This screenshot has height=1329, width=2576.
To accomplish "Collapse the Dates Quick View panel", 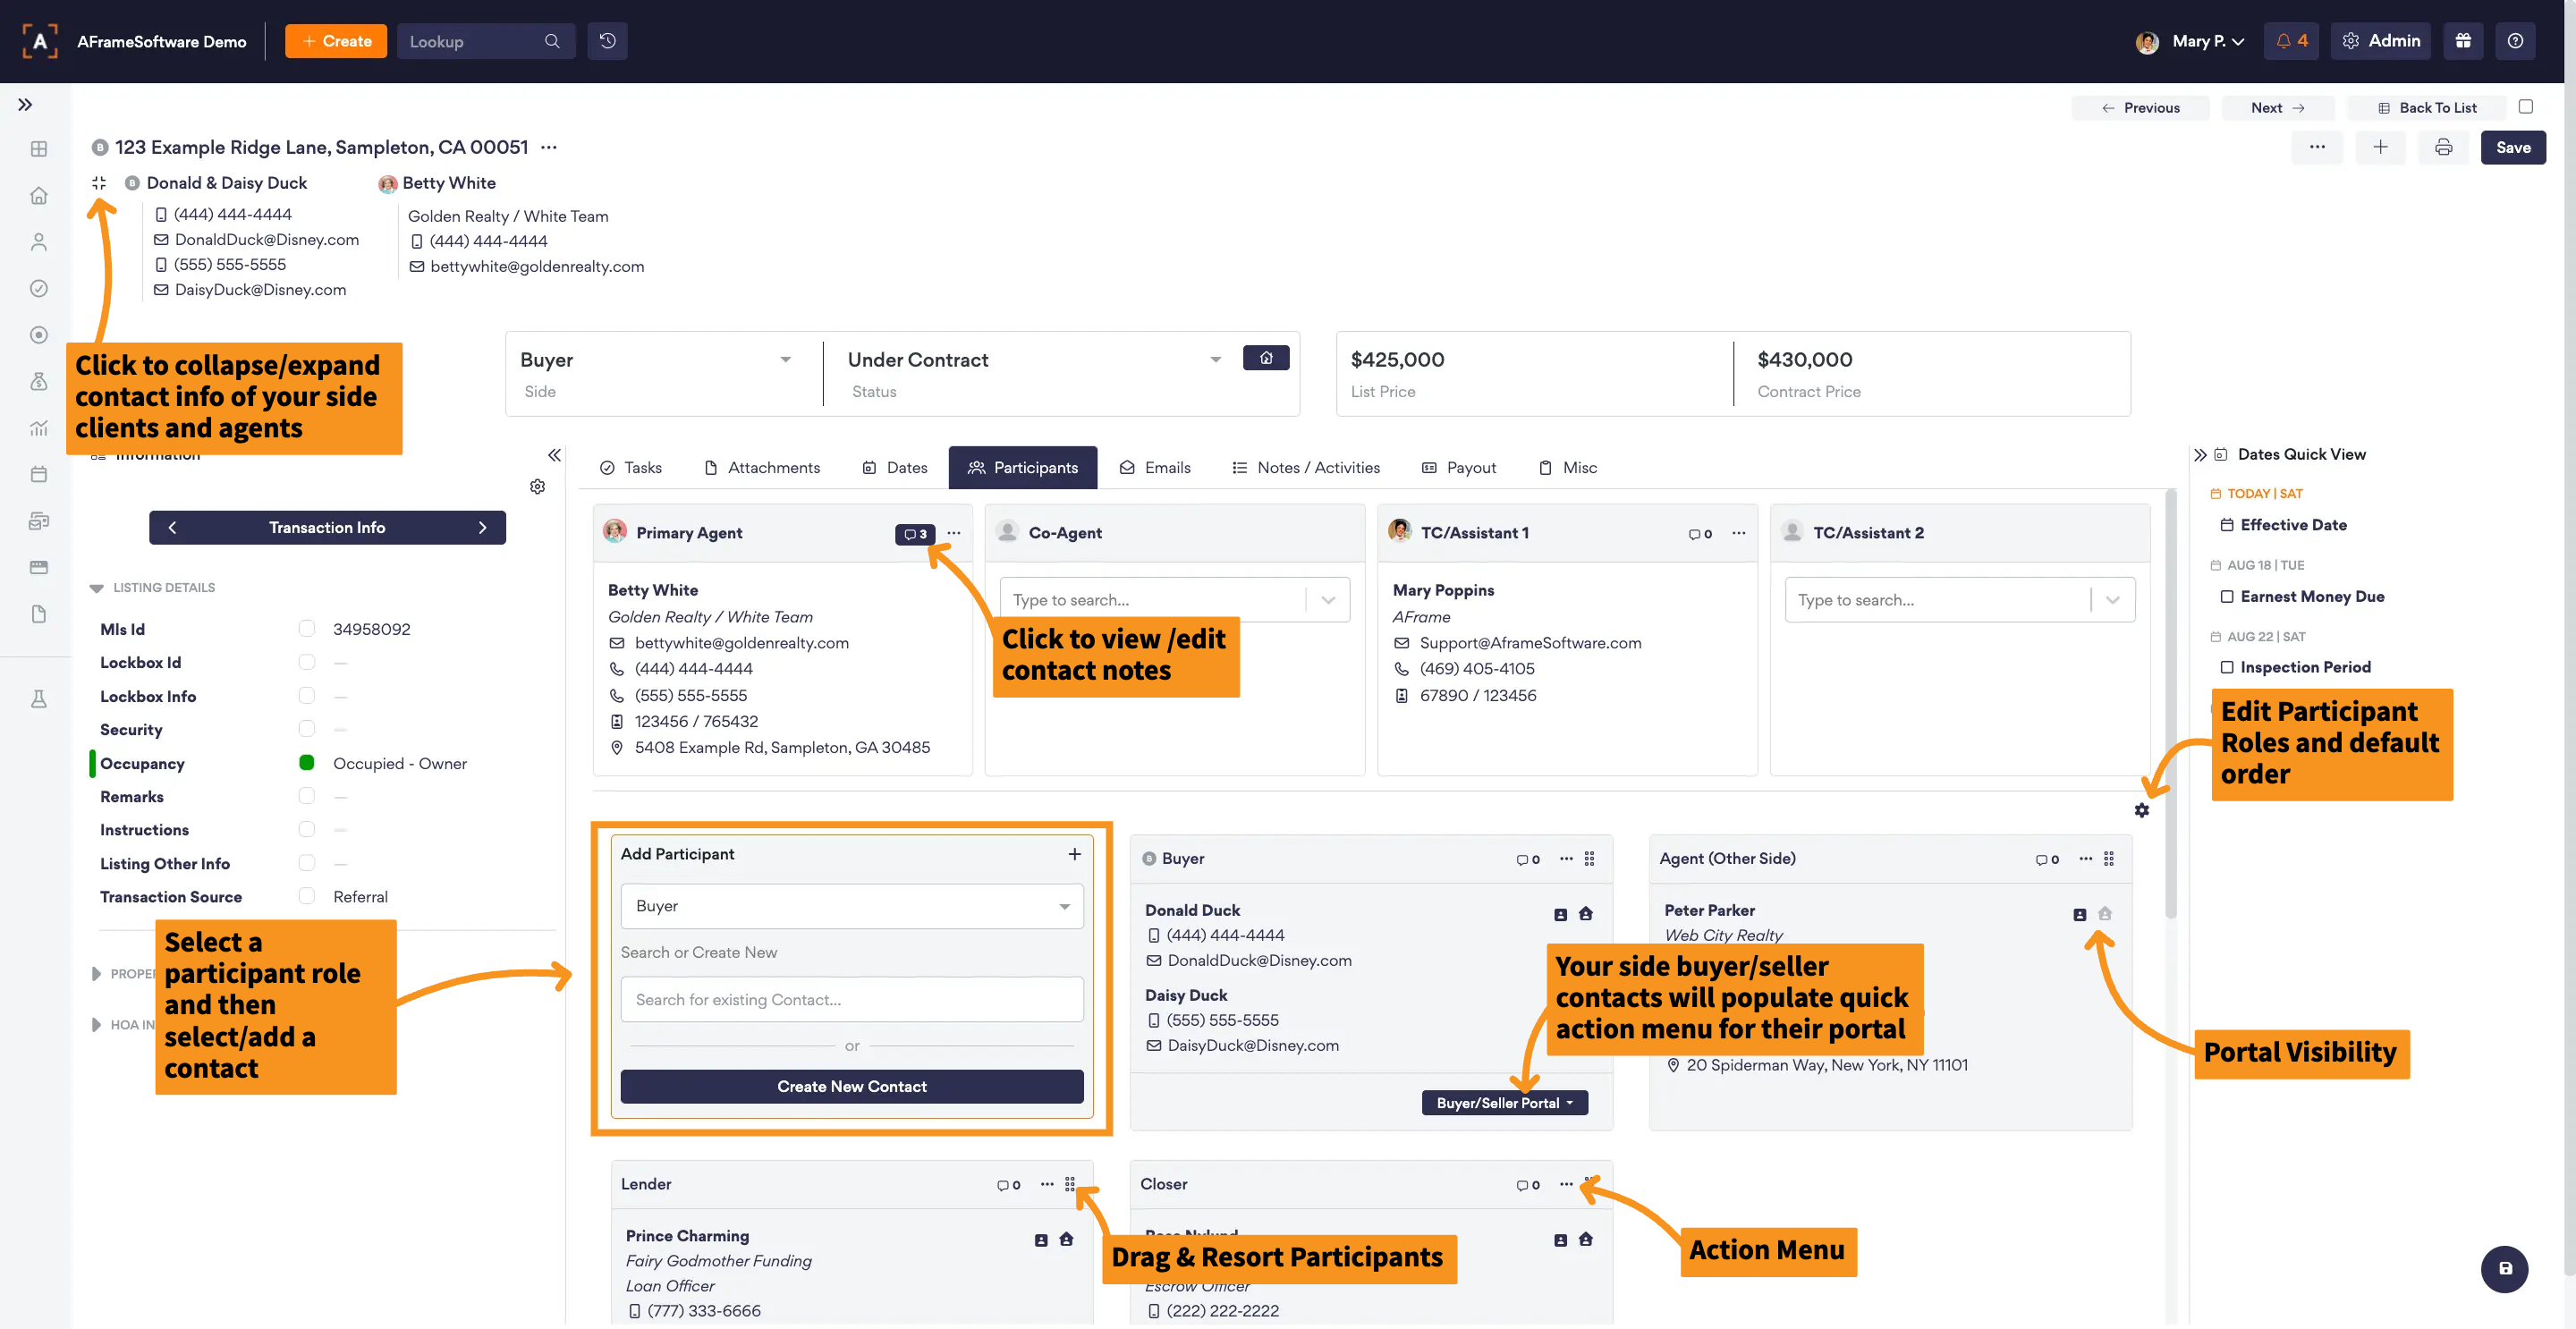I will click(x=2200, y=455).
